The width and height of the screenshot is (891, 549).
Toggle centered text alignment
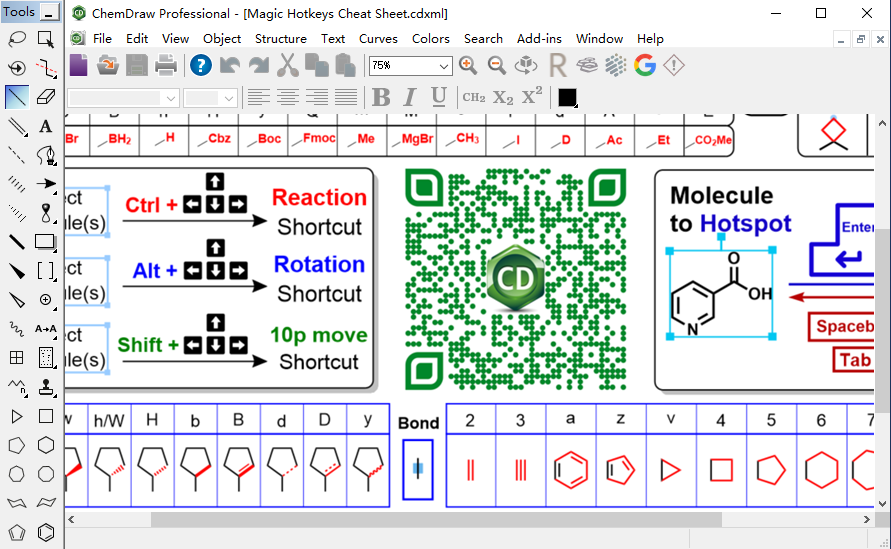tap(288, 98)
